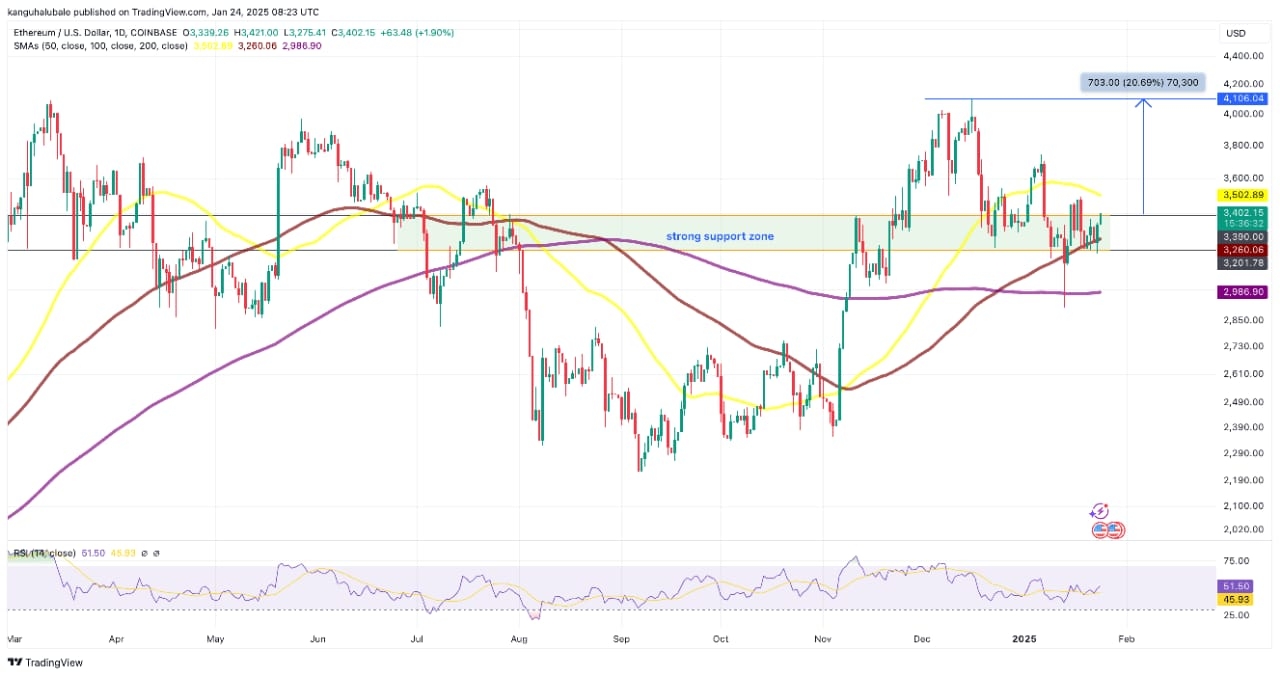Click the Aug label on the time axis
This screenshot has width=1280, height=676.
click(518, 636)
